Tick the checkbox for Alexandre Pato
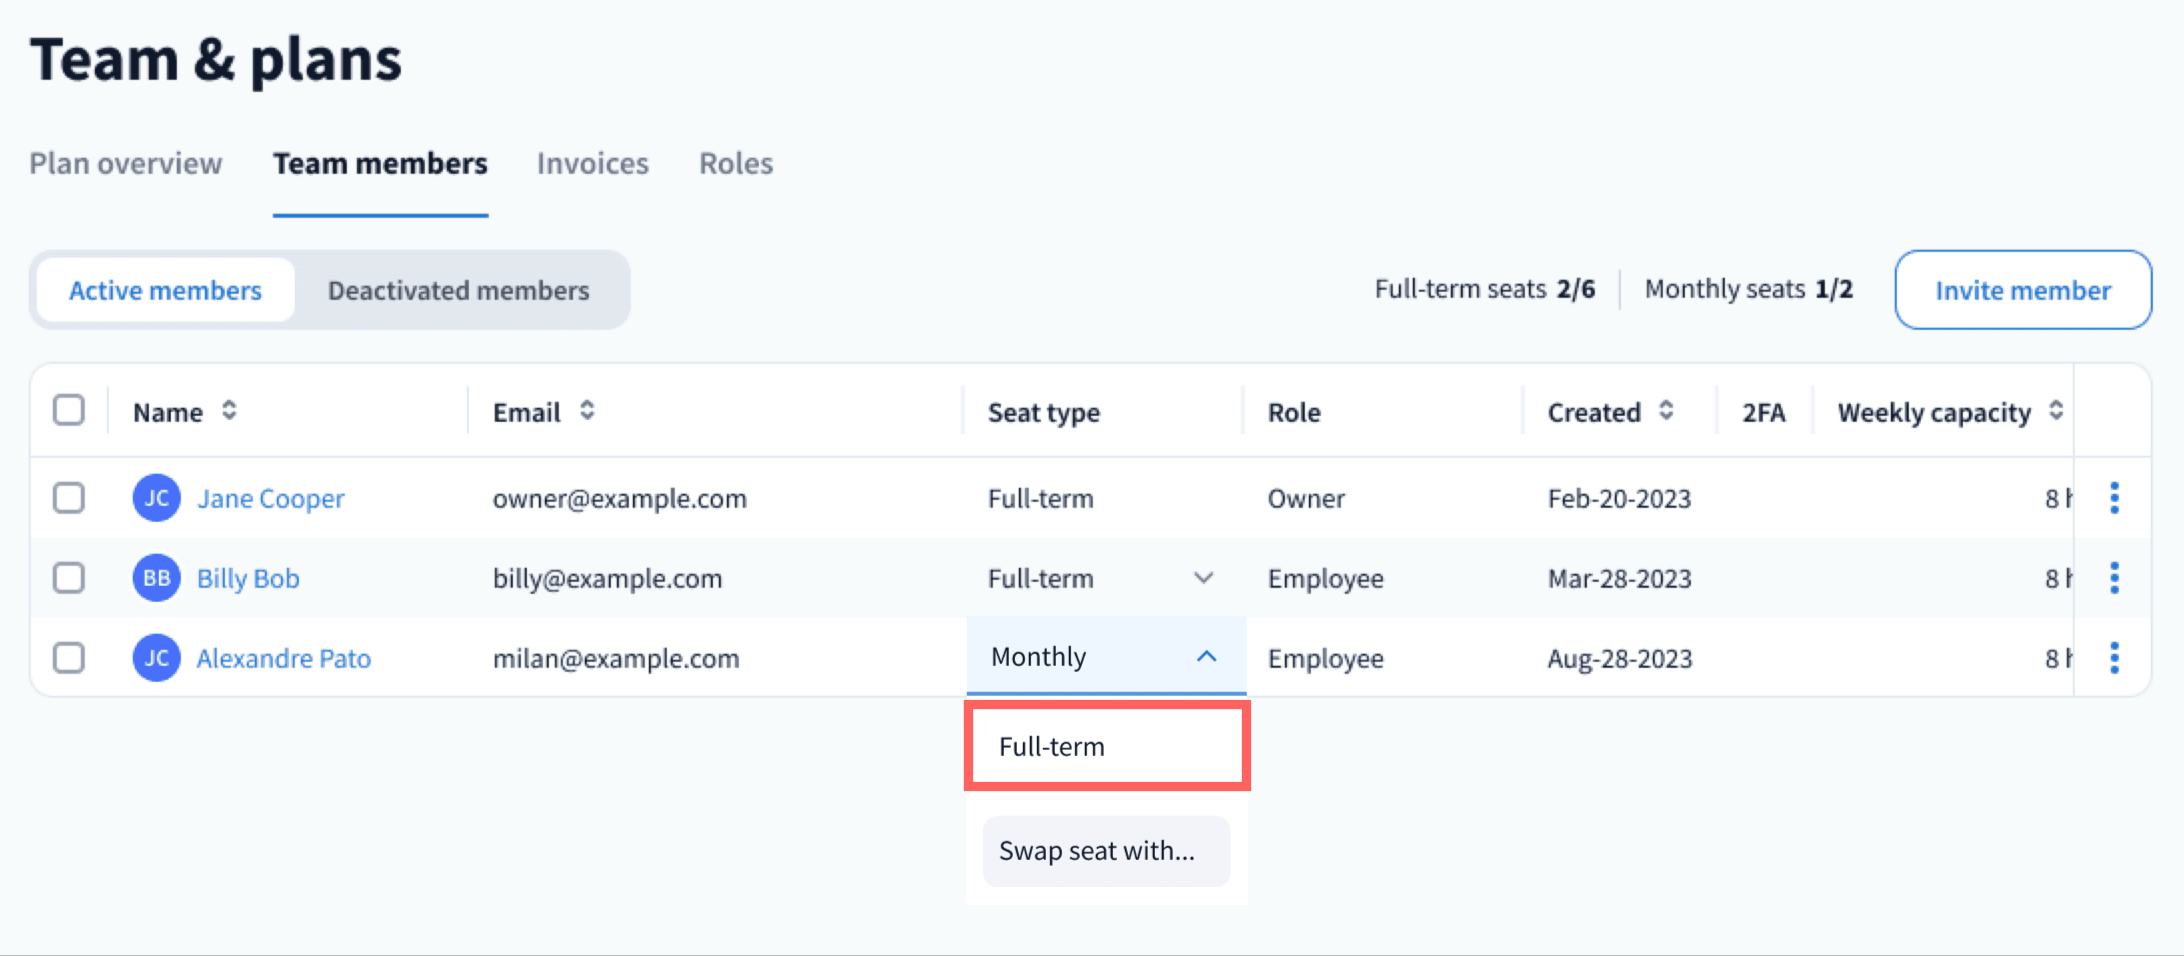Image resolution: width=2184 pixels, height=956 pixels. tap(69, 658)
